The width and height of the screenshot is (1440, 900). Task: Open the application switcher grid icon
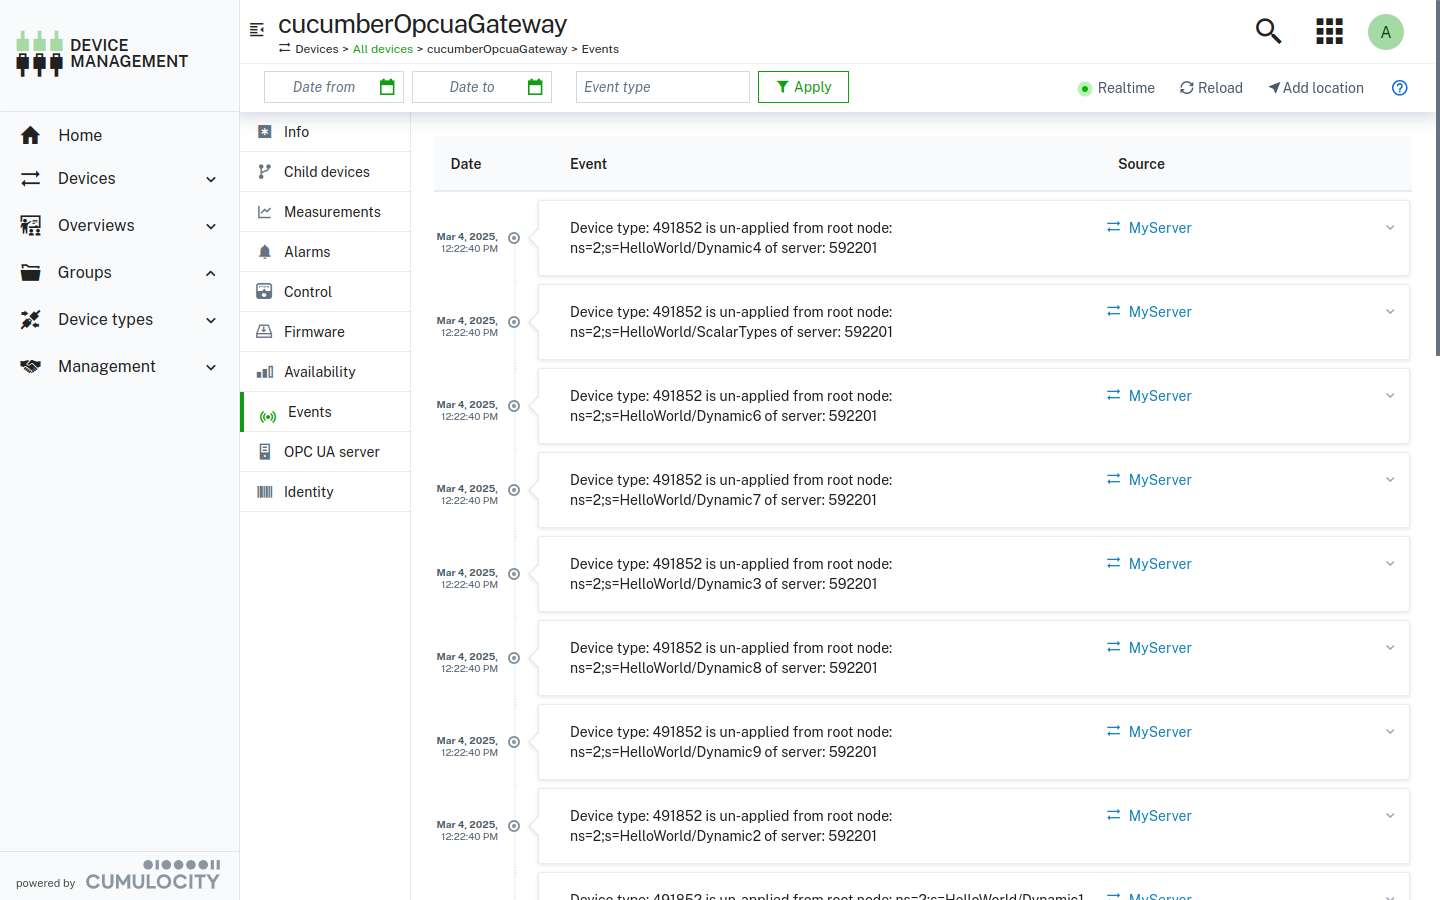click(1329, 31)
